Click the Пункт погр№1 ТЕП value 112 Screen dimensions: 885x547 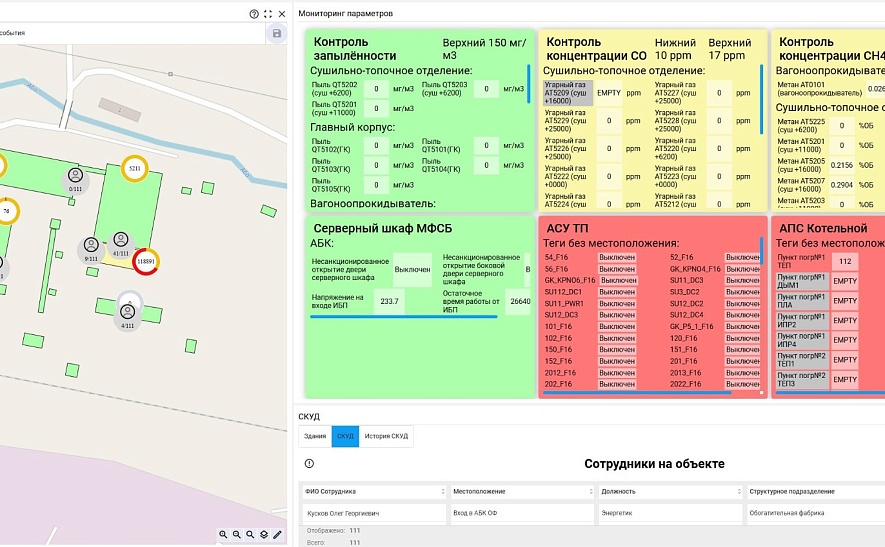[x=845, y=261]
